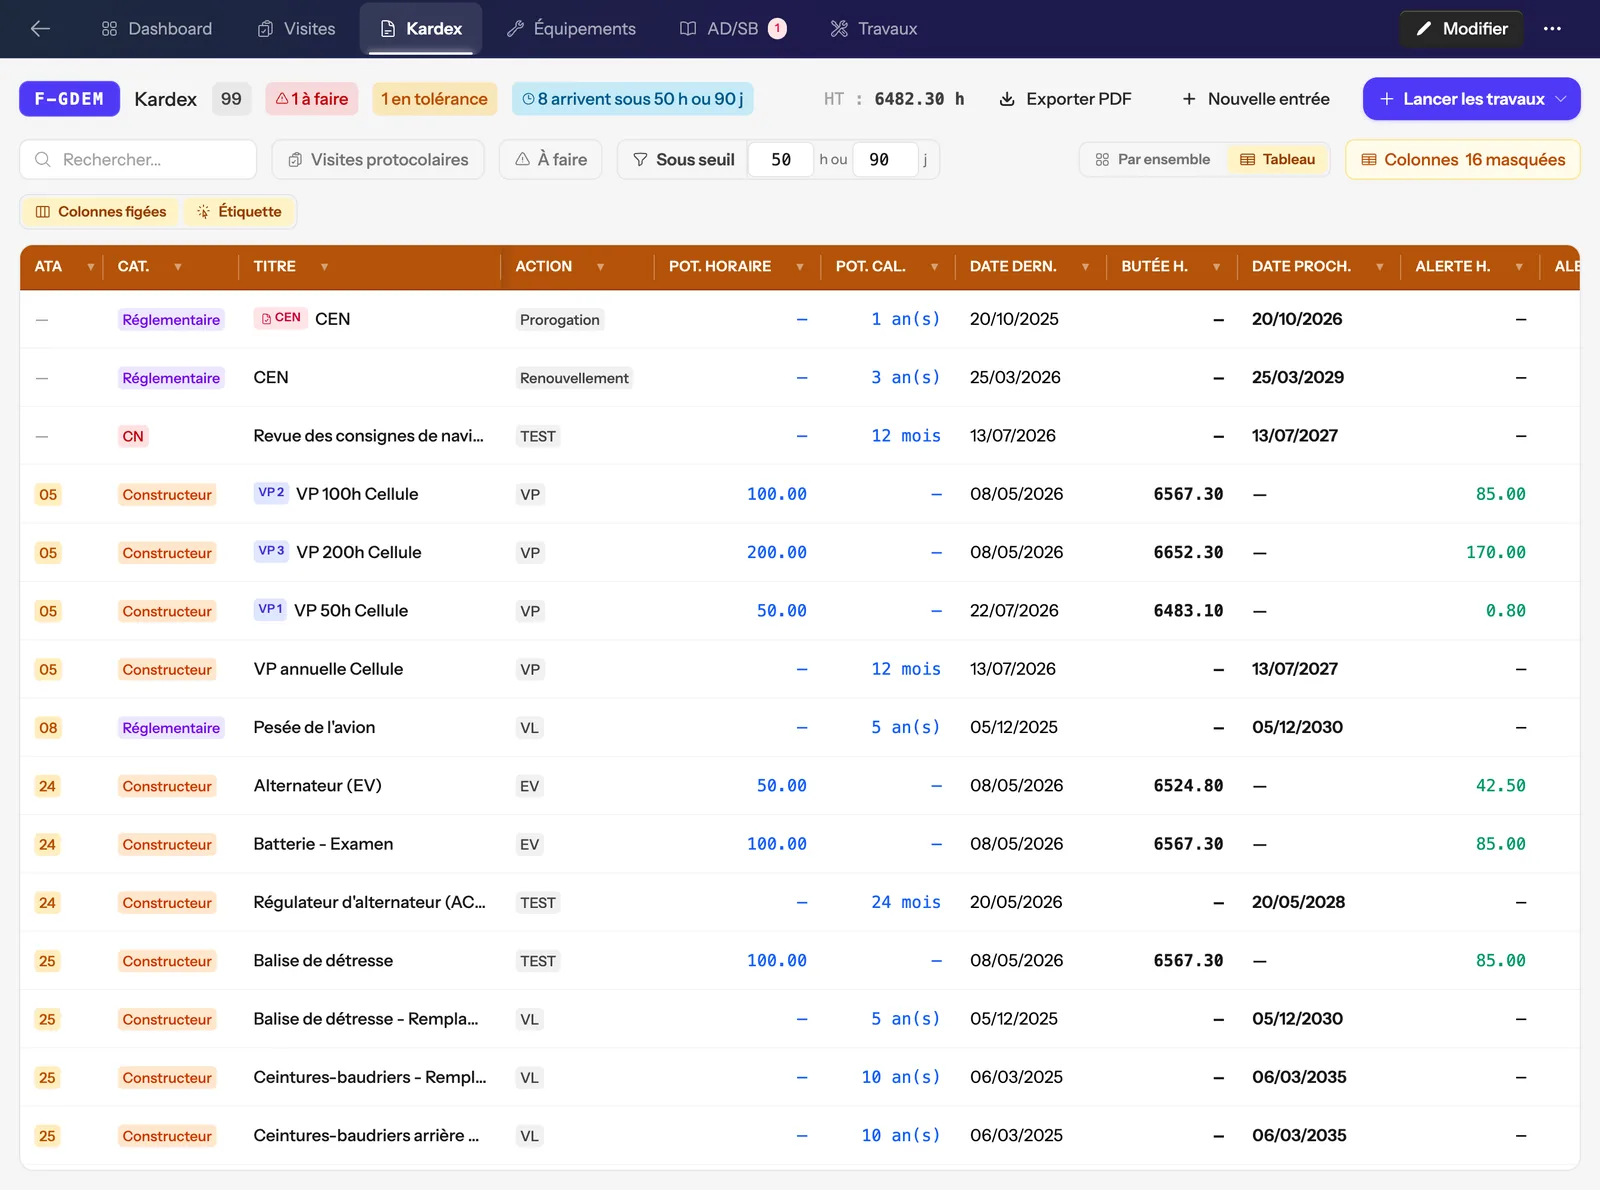Click Exporter PDF
1600x1190 pixels.
click(1065, 99)
